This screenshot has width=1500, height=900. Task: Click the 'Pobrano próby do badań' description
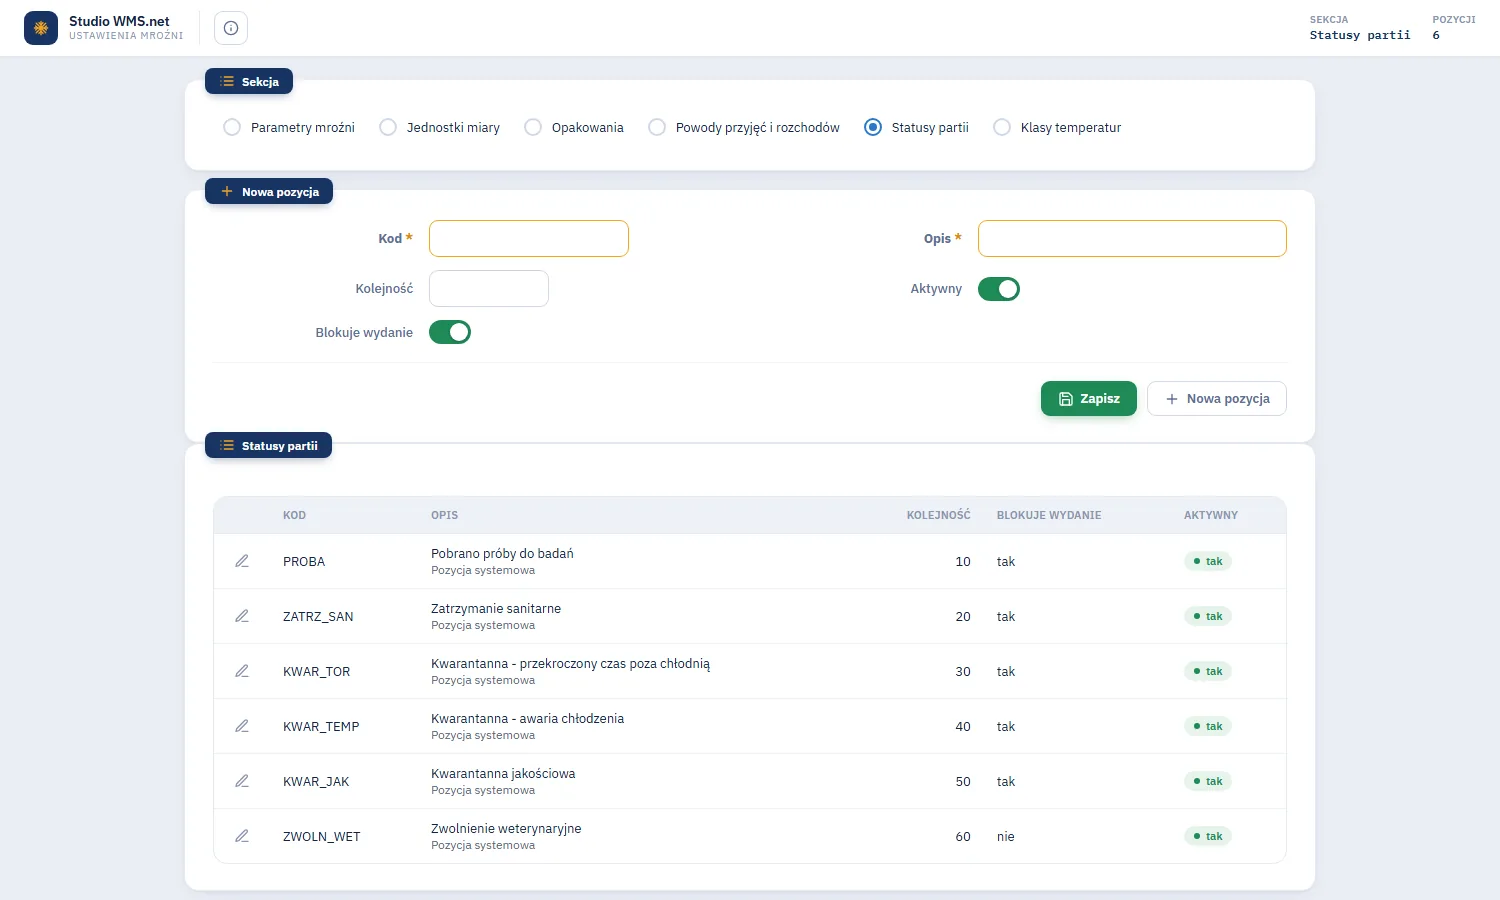click(502, 553)
